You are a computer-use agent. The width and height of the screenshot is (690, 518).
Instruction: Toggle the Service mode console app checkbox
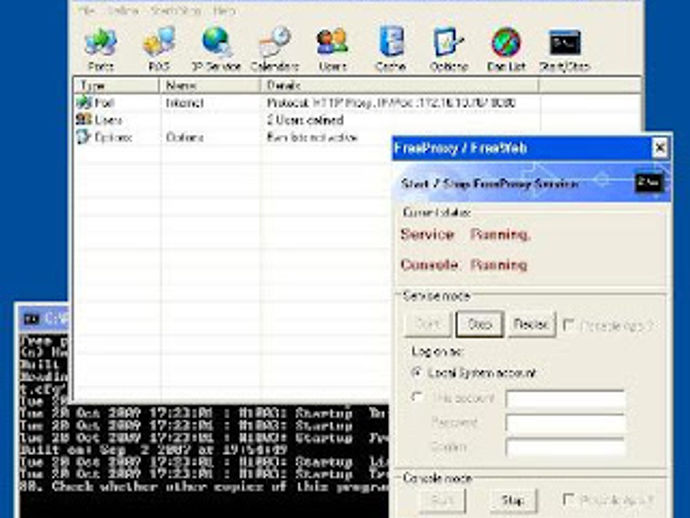[x=569, y=325]
